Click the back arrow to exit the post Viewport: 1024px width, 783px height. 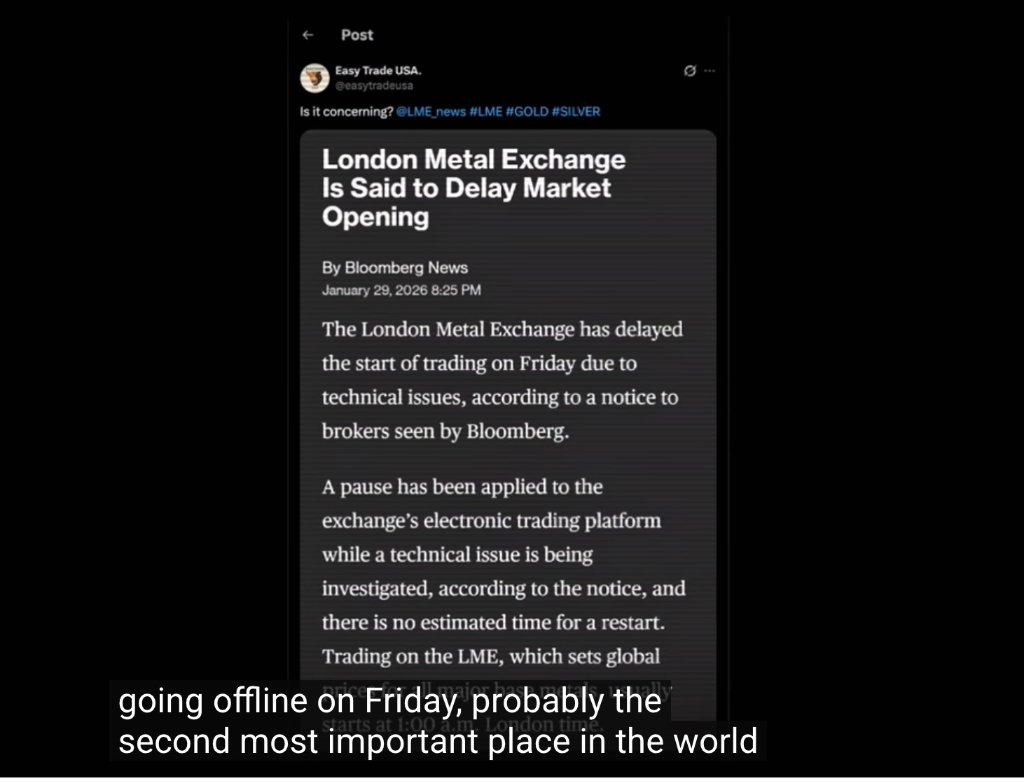coord(309,34)
